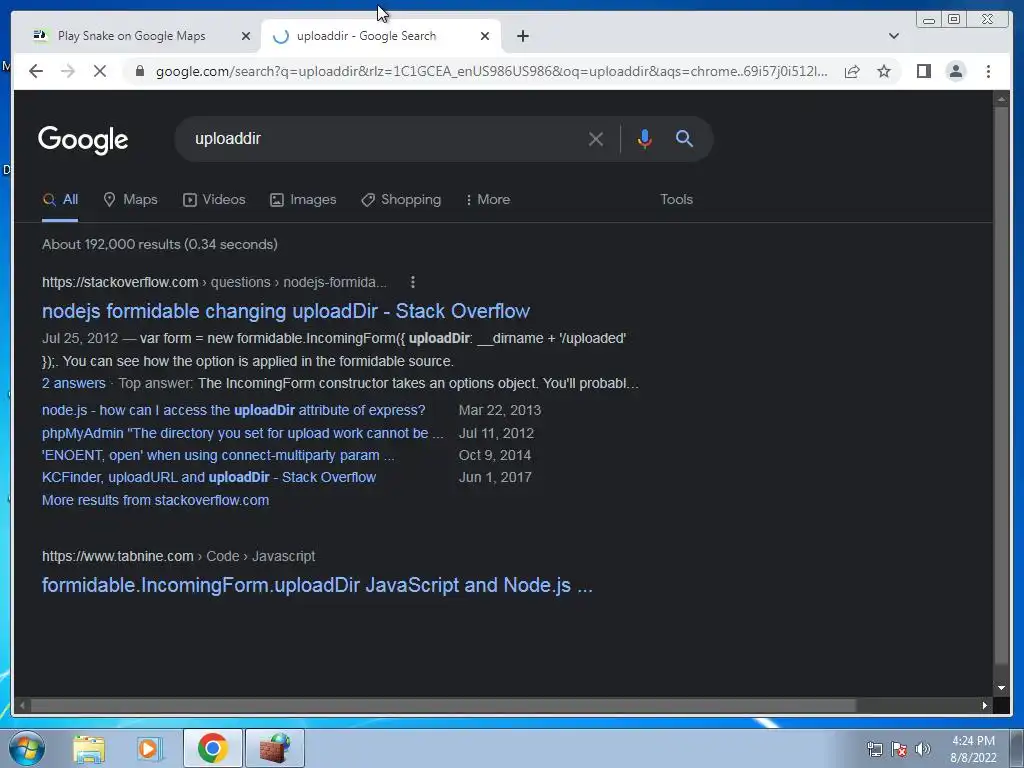Switch to Shopping results
This screenshot has width=1024, height=768.
point(401,200)
